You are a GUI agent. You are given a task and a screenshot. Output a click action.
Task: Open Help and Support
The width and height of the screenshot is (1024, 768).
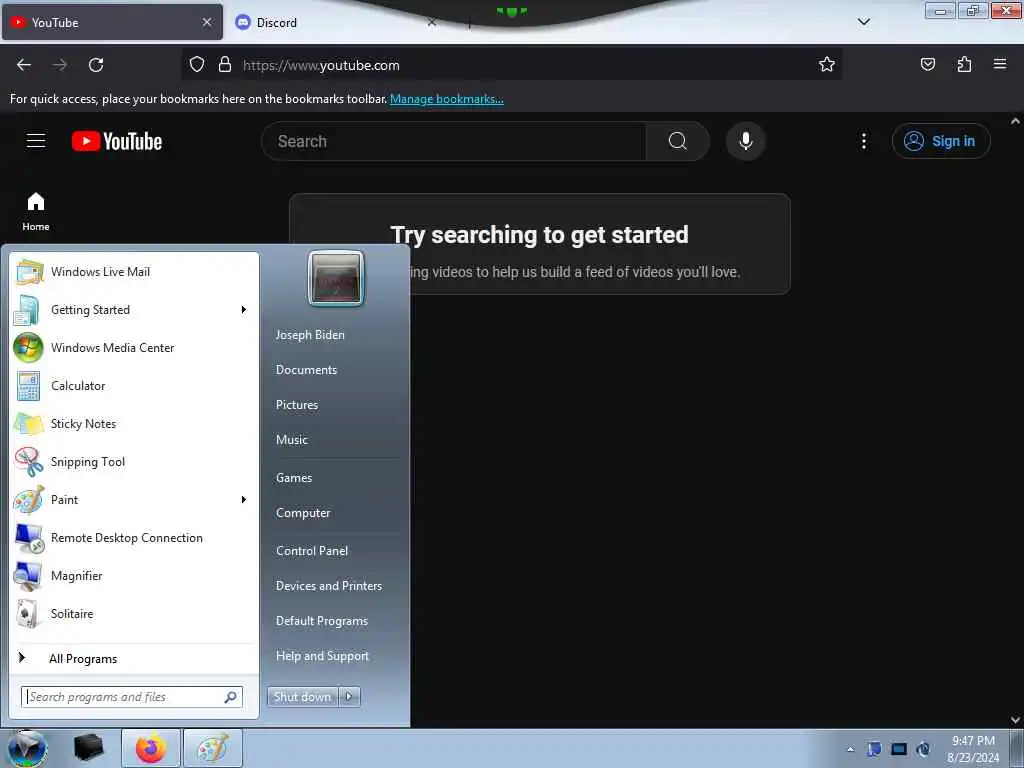point(322,656)
